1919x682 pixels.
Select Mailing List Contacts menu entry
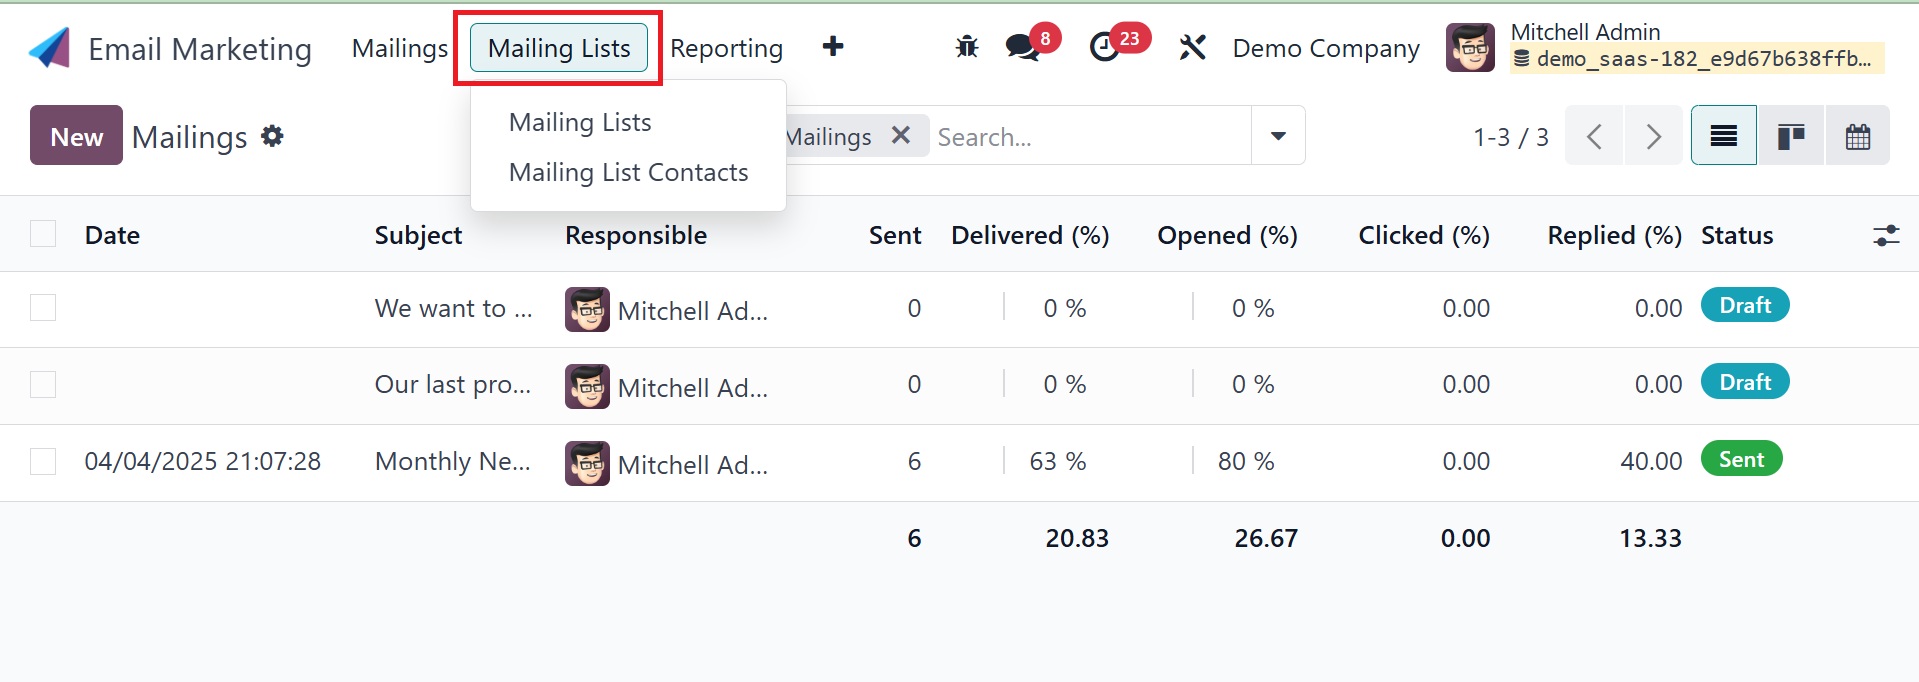628,173
